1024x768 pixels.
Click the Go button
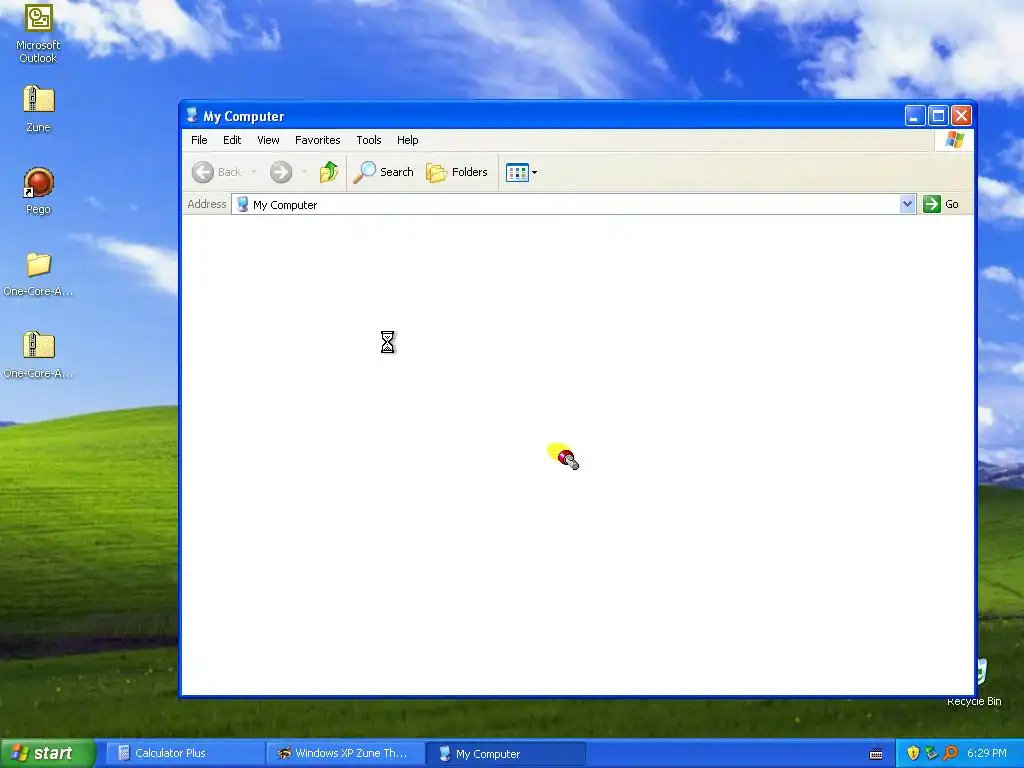pyautogui.click(x=941, y=204)
